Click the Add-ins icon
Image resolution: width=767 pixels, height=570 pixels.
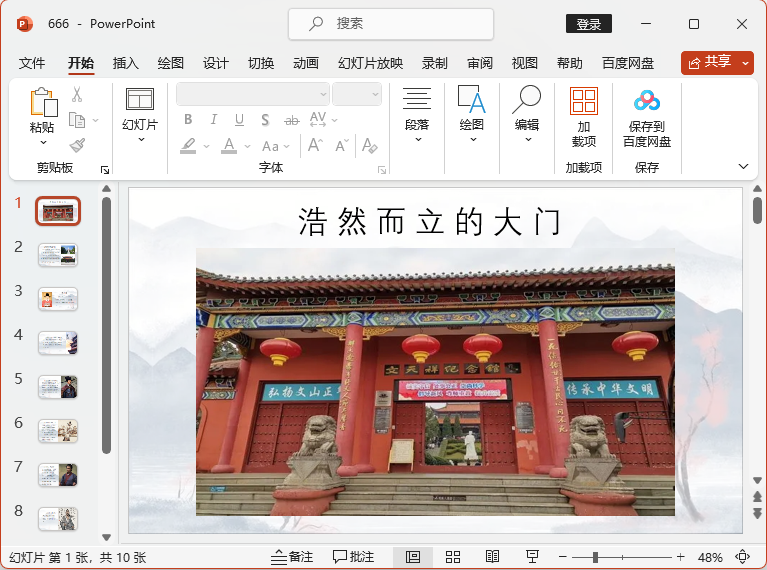click(x=583, y=101)
